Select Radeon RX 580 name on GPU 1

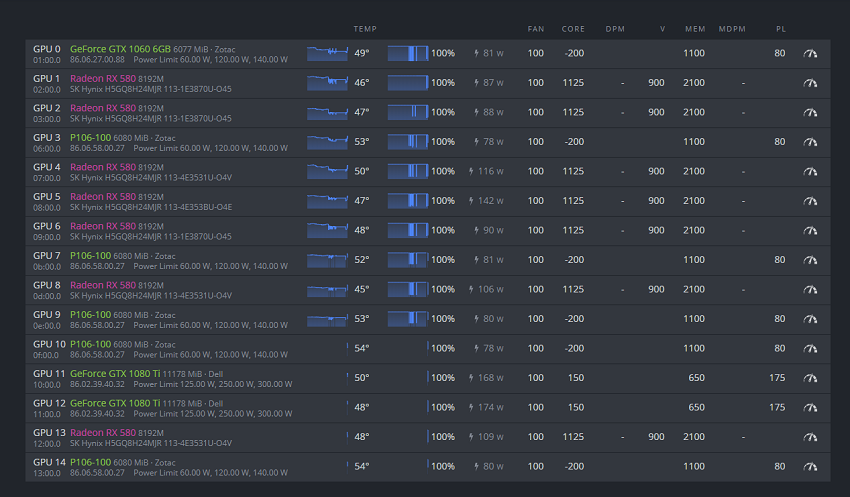pyautogui.click(x=103, y=79)
